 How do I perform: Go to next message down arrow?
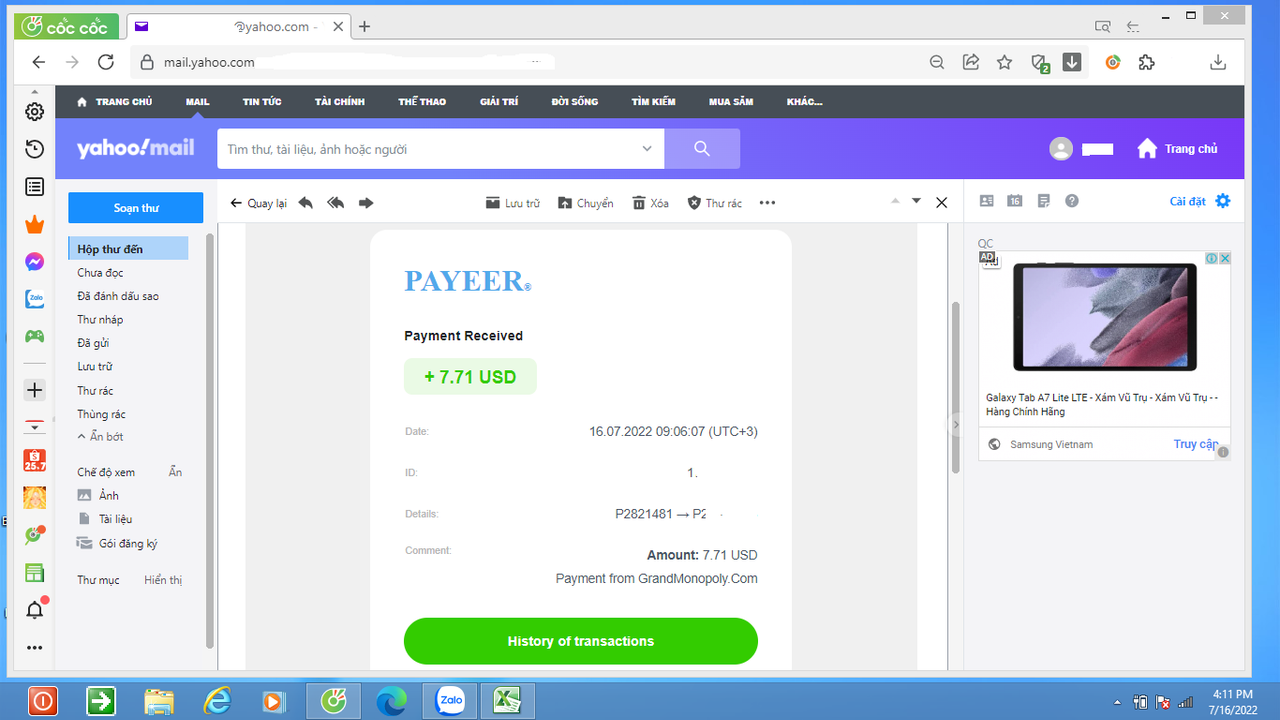coord(916,201)
